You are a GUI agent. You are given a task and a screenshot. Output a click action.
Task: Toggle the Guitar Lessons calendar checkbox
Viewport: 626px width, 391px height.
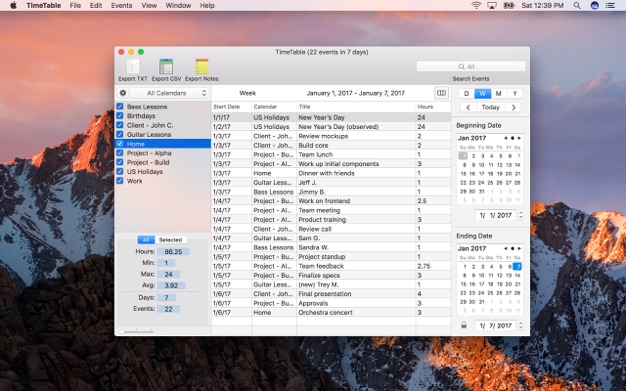(120, 134)
